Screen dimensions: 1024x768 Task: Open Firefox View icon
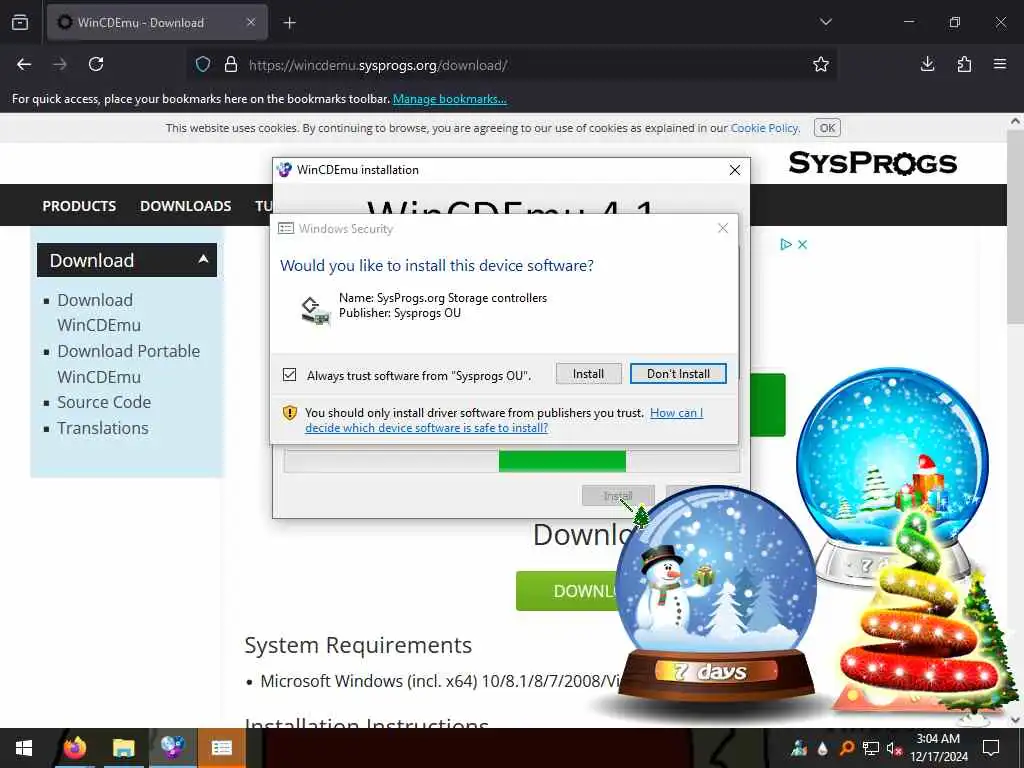click(x=20, y=22)
